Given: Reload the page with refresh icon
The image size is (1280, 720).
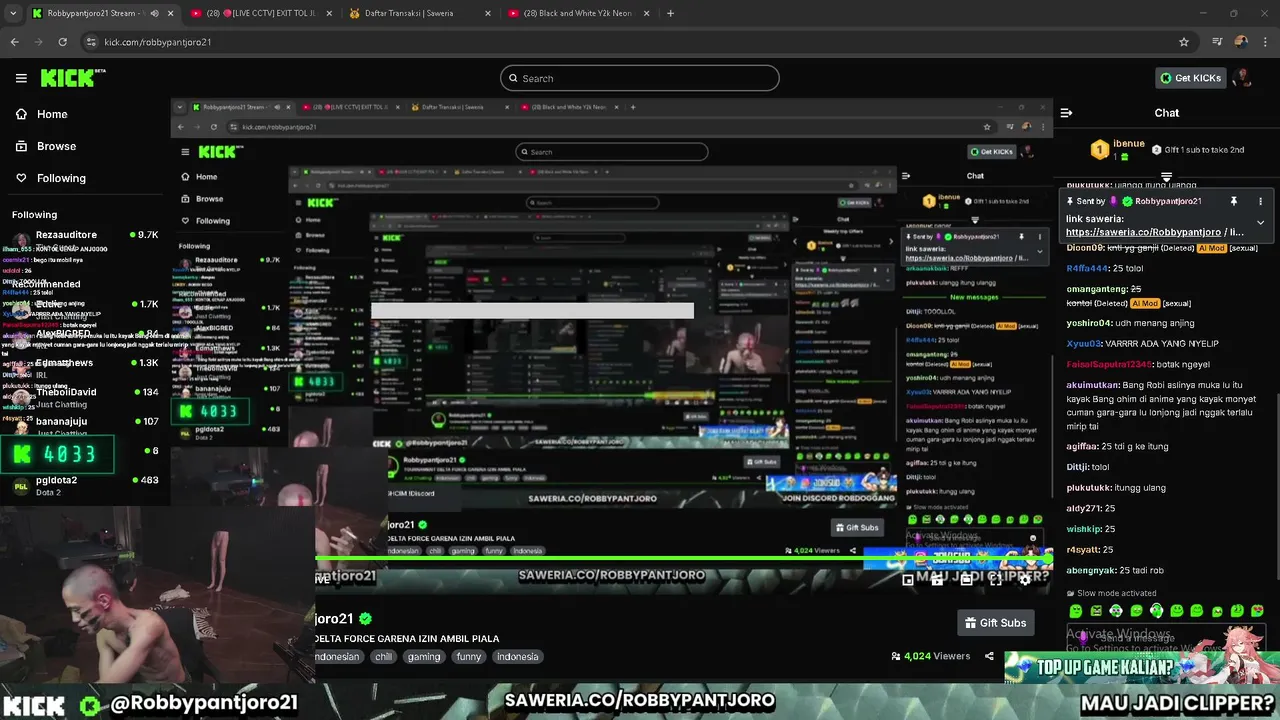Looking at the screenshot, I should click(x=62, y=42).
